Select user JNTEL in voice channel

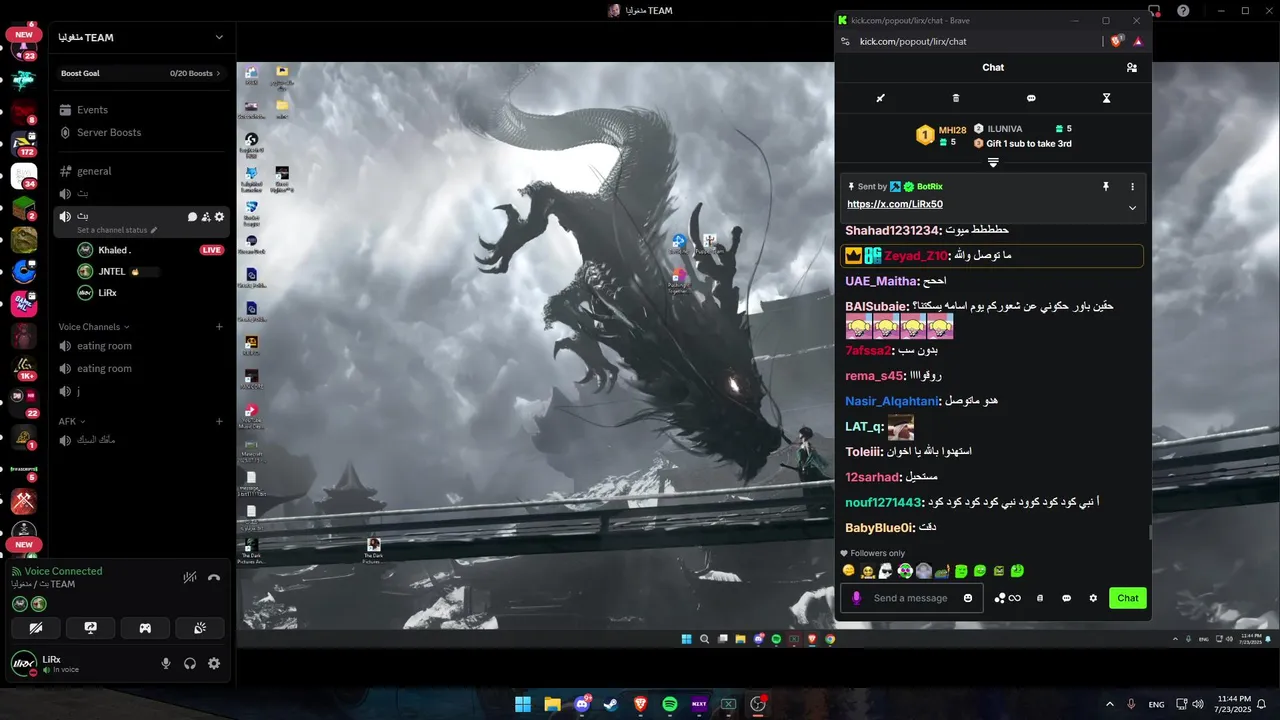(149, 271)
